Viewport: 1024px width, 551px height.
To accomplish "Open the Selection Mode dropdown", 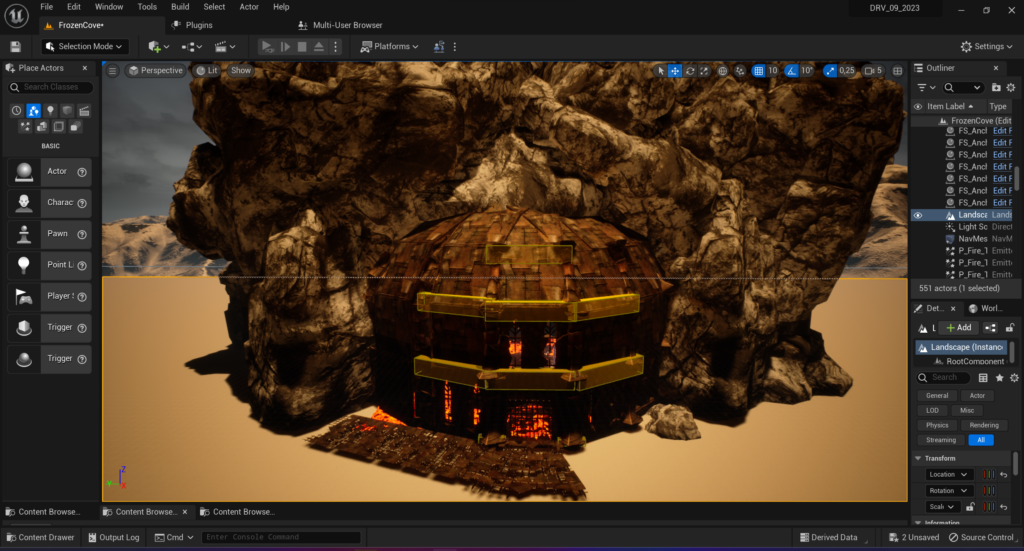I will pos(85,46).
